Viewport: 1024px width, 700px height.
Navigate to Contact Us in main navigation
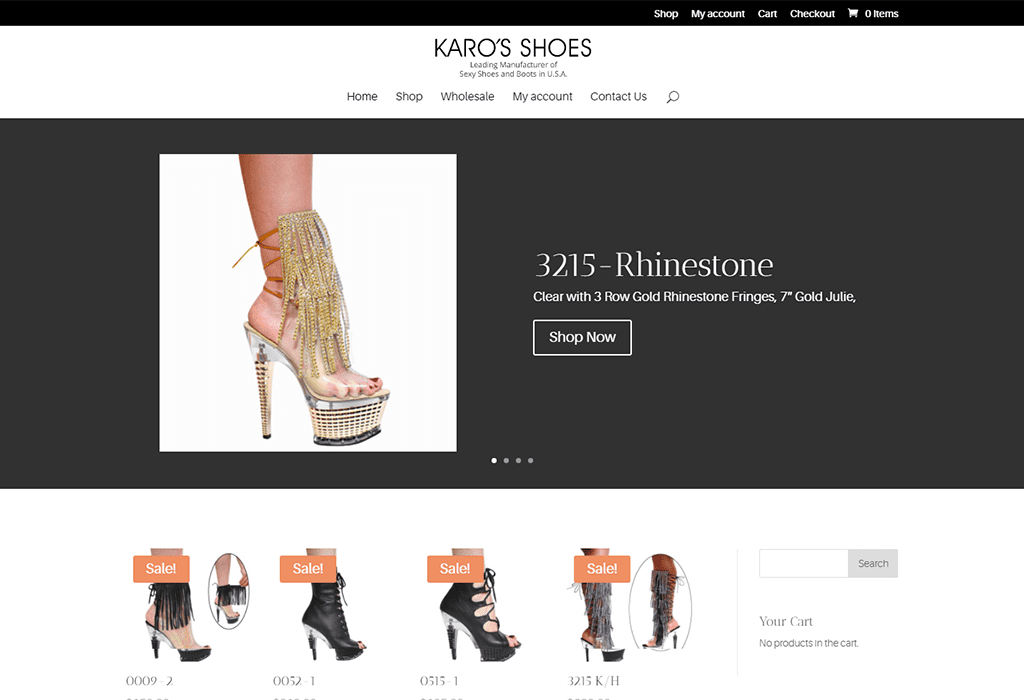[x=618, y=96]
